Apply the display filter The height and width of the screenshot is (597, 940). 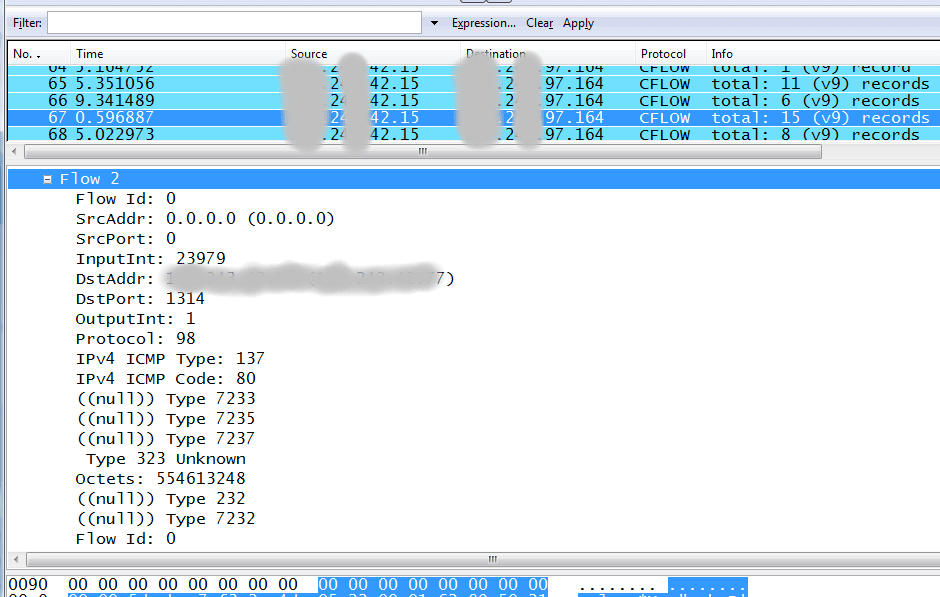click(578, 23)
